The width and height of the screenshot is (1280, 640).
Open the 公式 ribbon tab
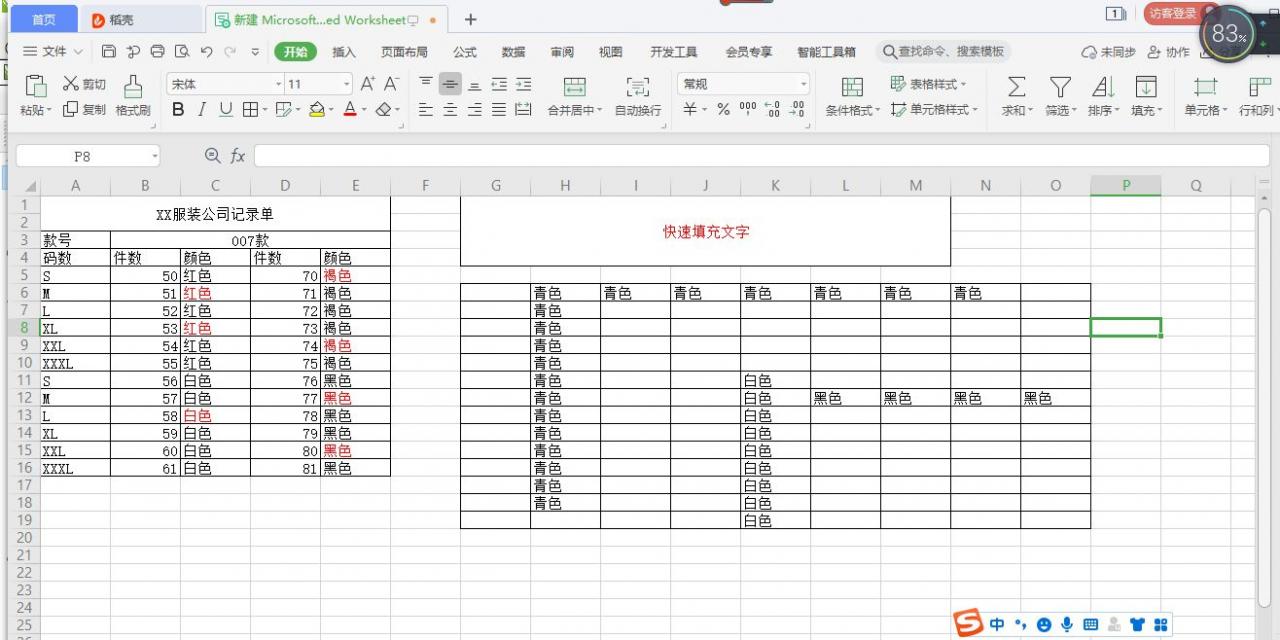[465, 52]
